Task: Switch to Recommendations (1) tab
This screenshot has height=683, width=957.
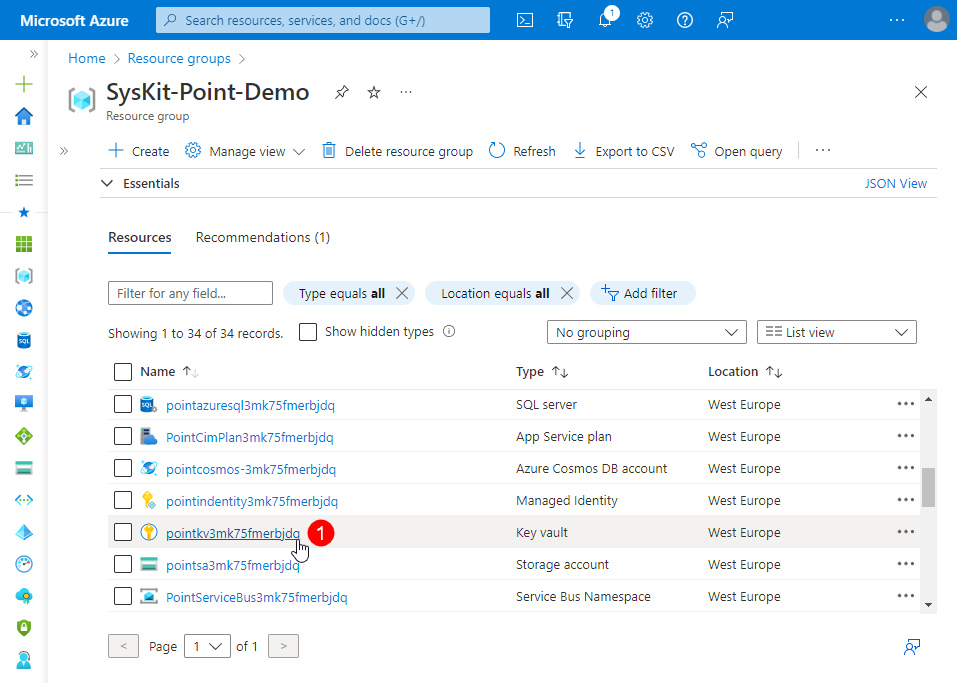Action: click(x=262, y=238)
